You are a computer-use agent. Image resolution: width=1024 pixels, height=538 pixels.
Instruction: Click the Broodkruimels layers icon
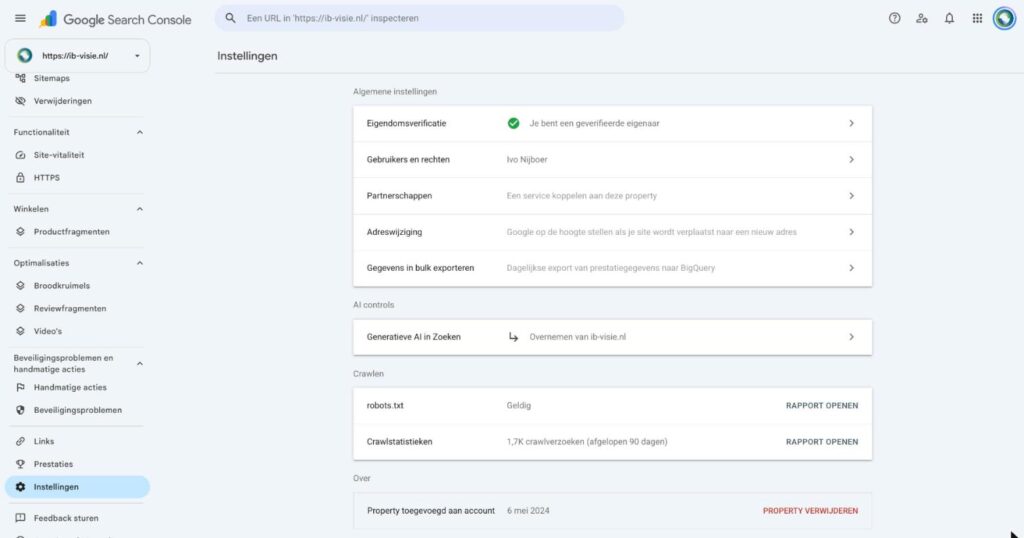click(x=20, y=286)
